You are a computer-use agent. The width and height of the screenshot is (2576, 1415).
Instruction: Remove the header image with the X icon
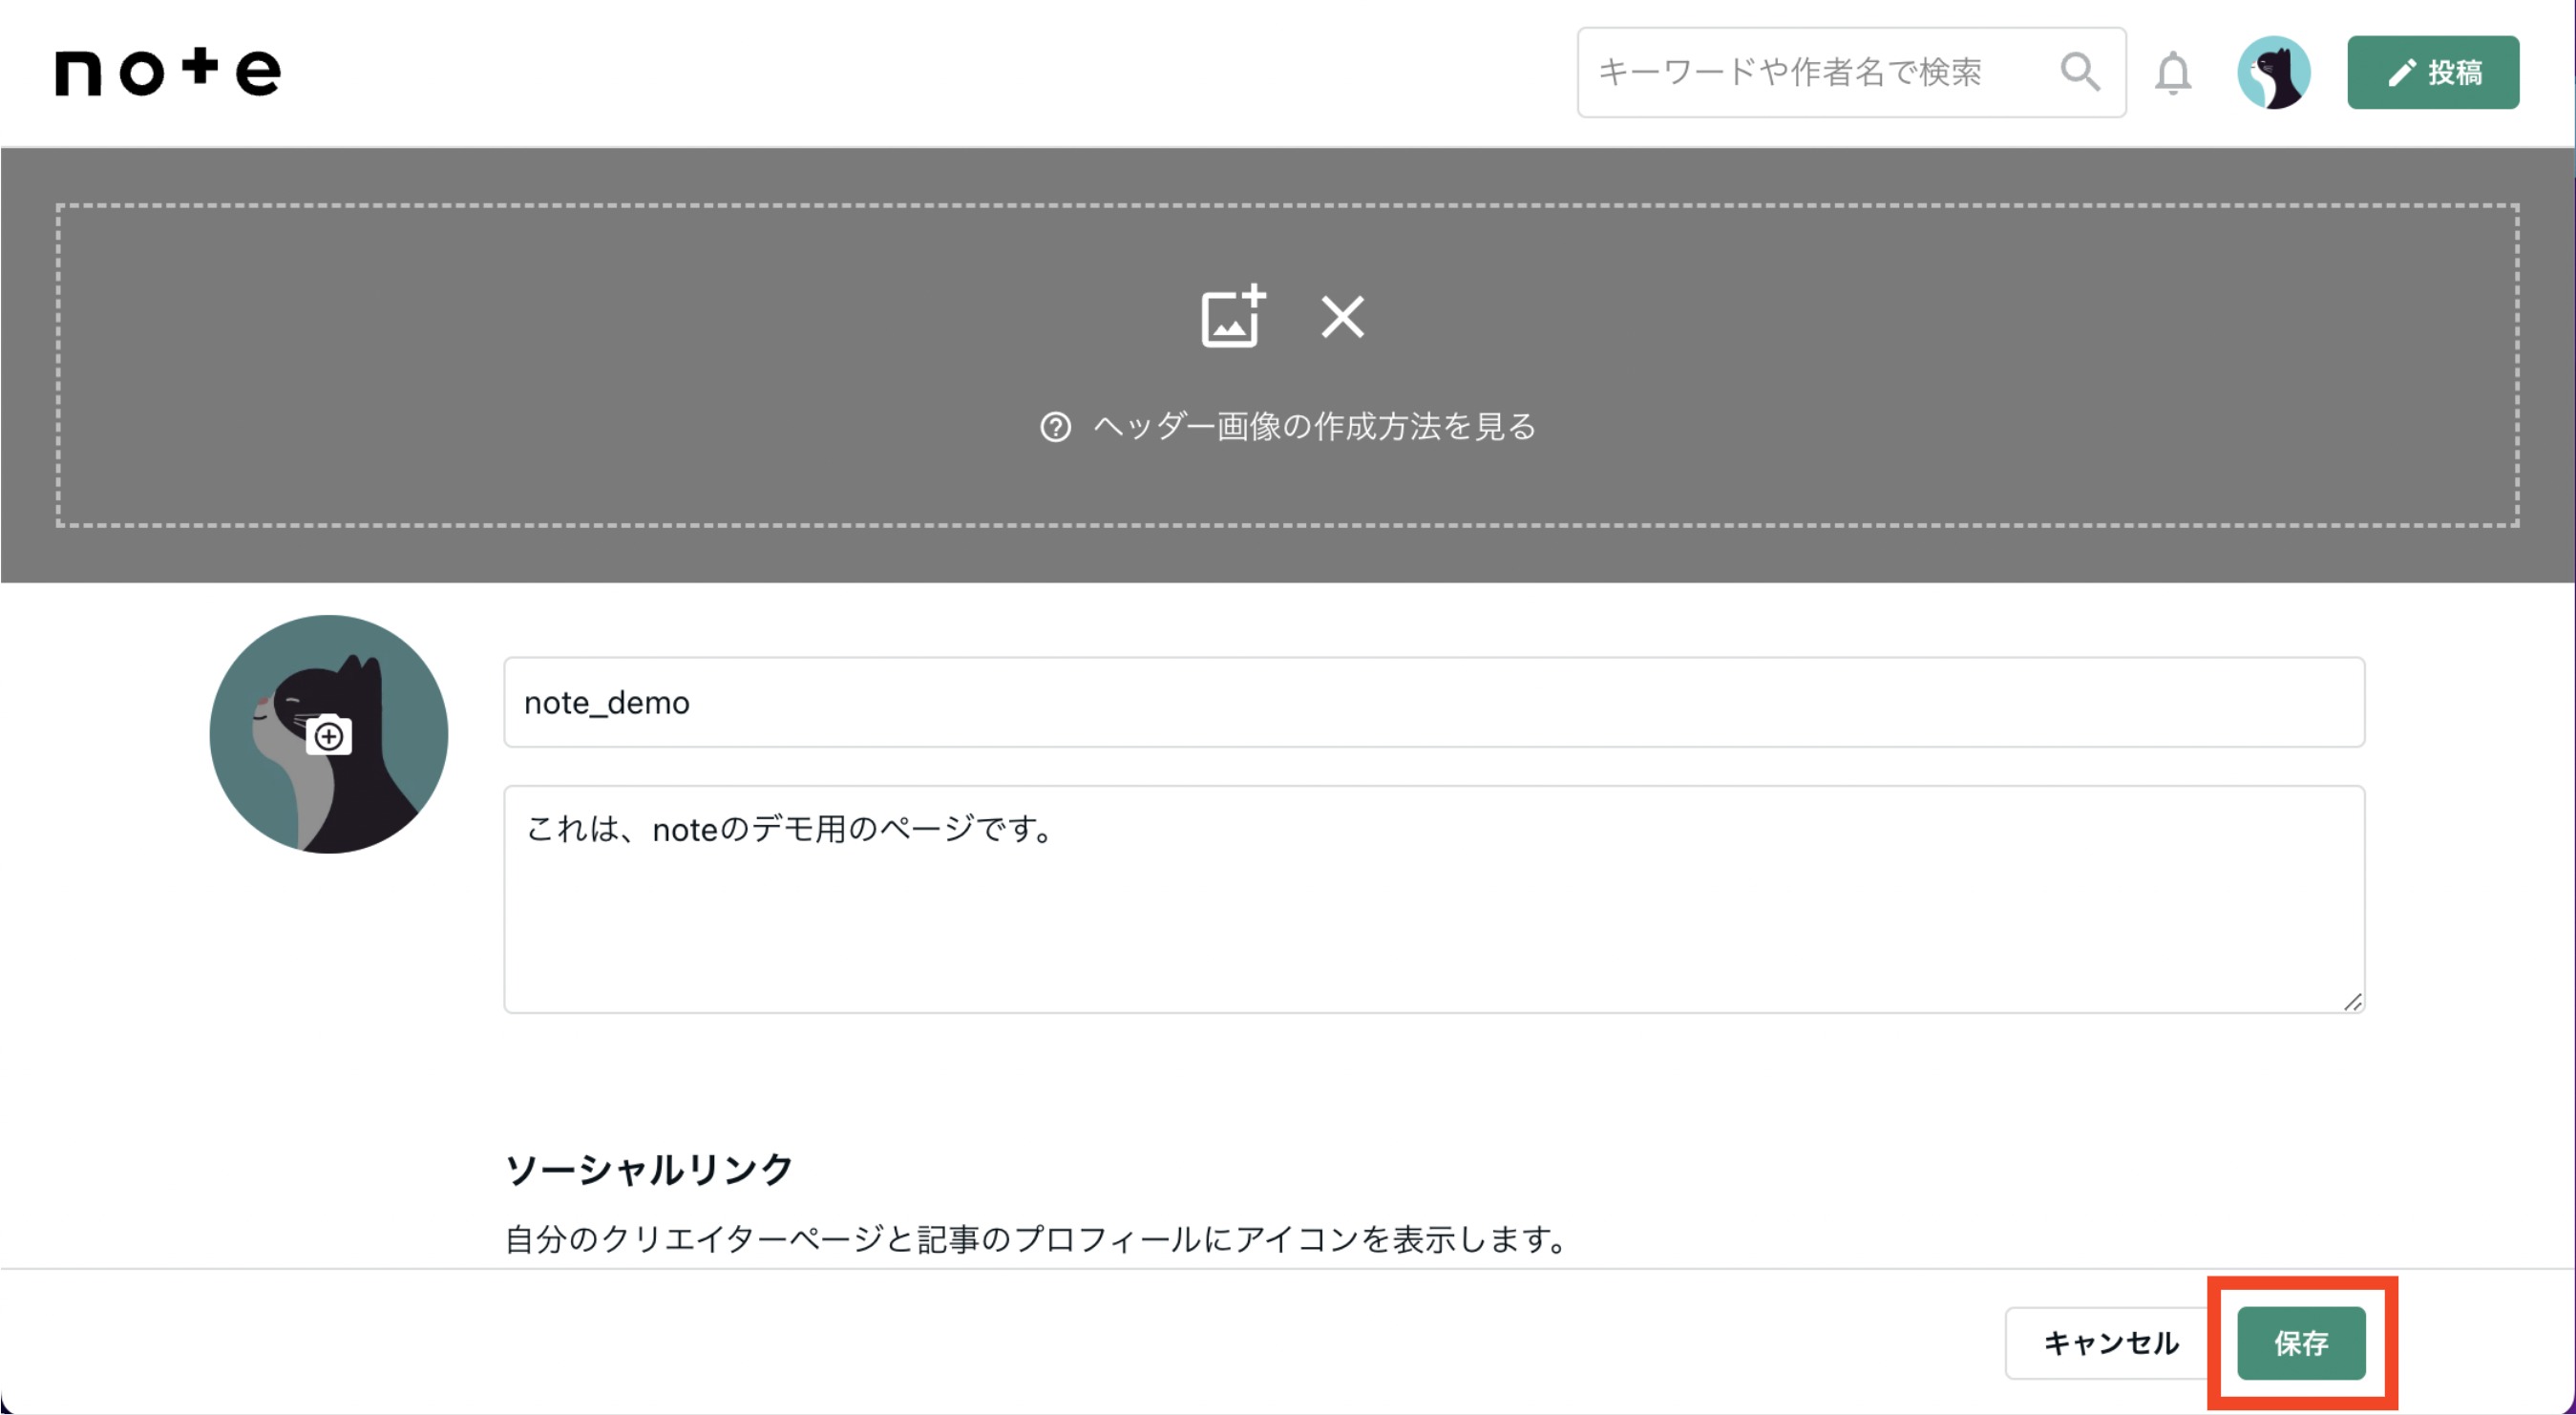coord(1342,317)
